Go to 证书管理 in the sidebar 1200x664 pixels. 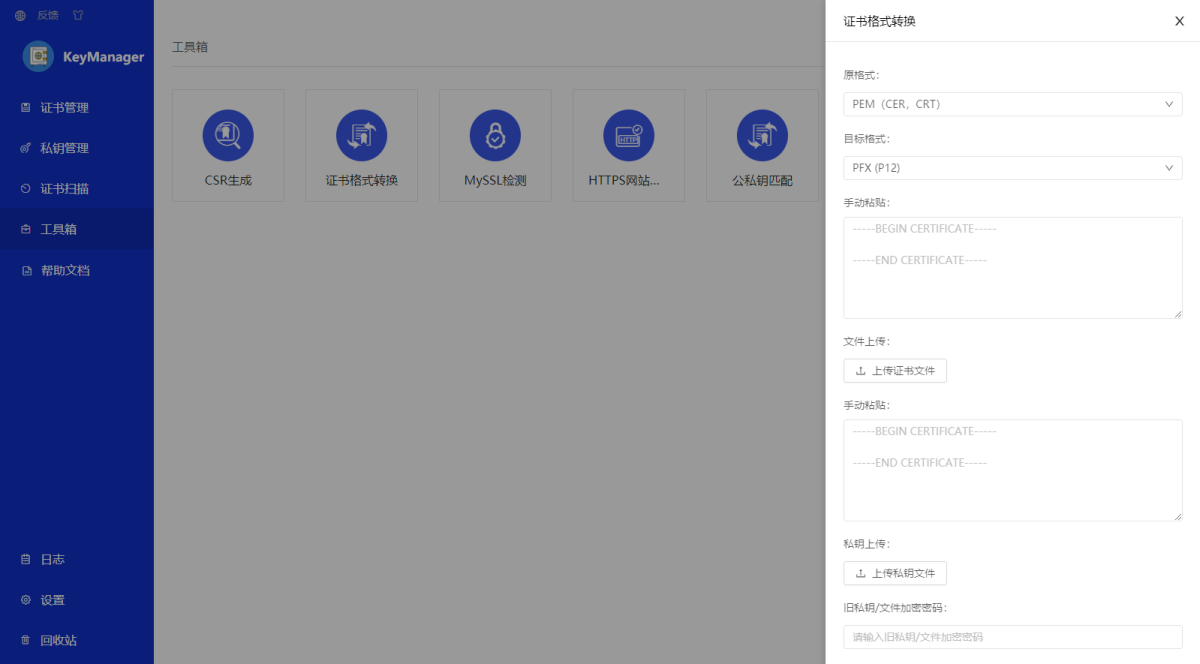pos(64,108)
